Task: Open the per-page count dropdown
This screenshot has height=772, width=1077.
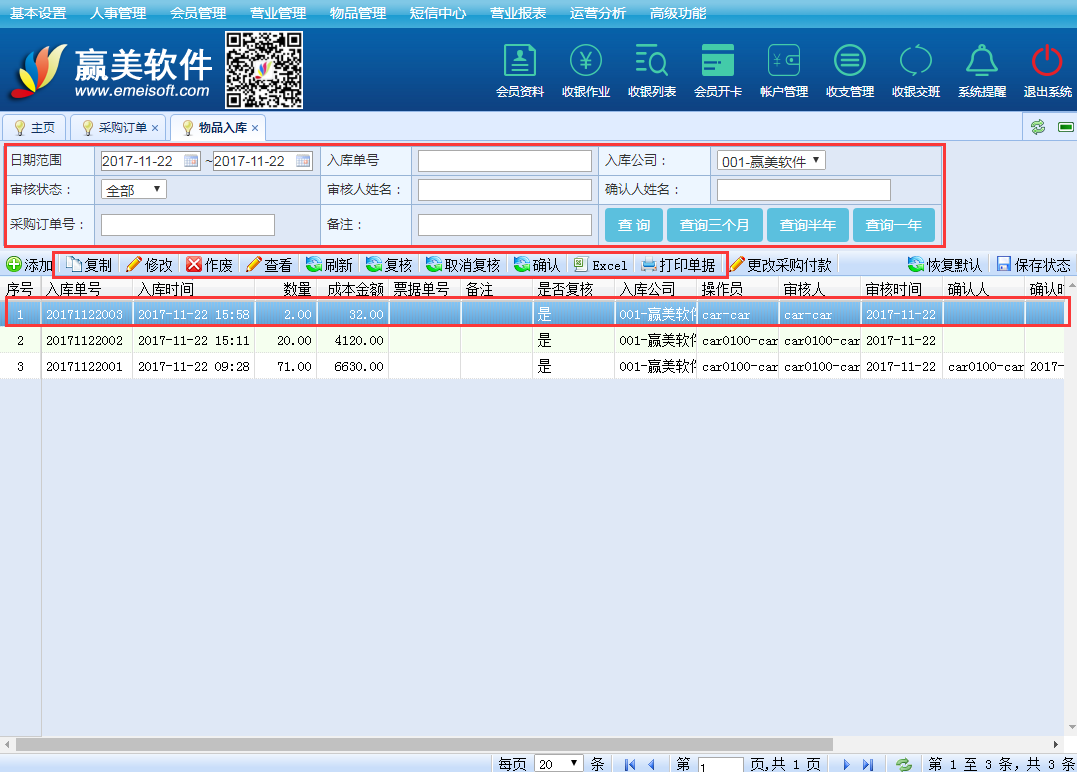Action: pos(559,763)
